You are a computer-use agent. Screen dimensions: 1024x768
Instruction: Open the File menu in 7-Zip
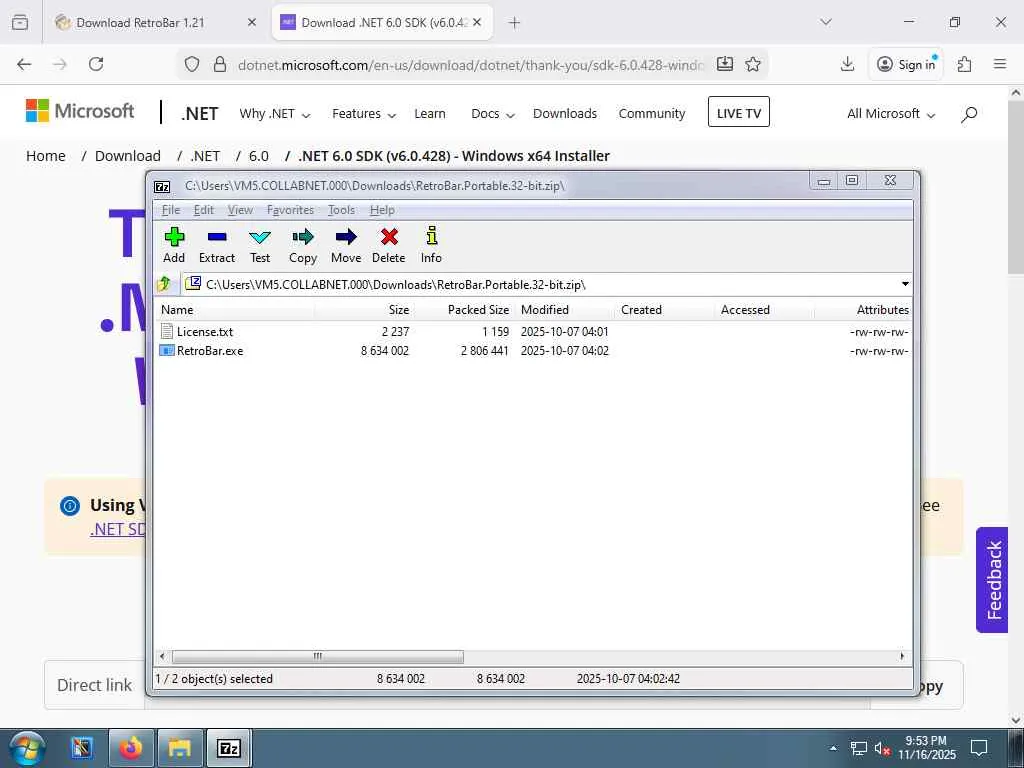pyautogui.click(x=170, y=210)
